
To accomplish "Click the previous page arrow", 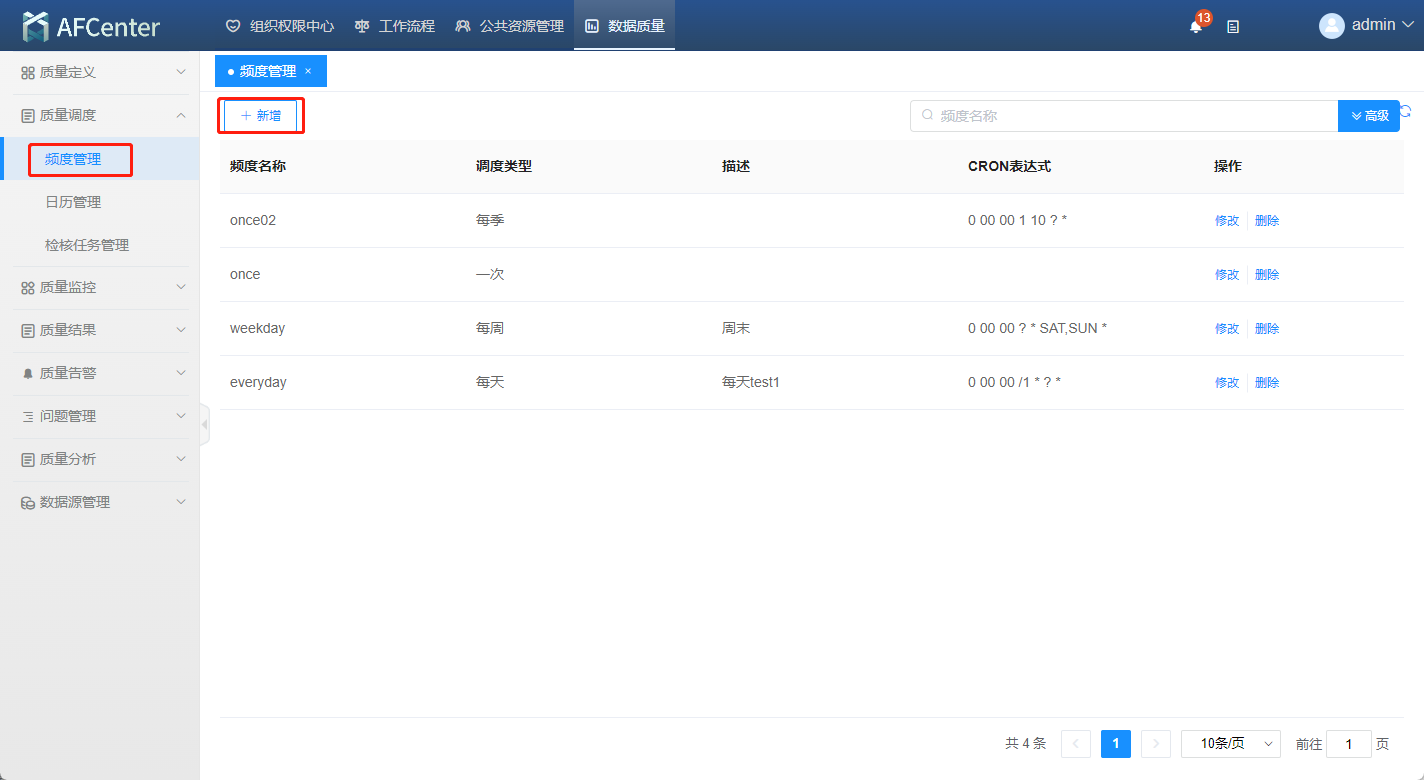I will coord(1076,744).
